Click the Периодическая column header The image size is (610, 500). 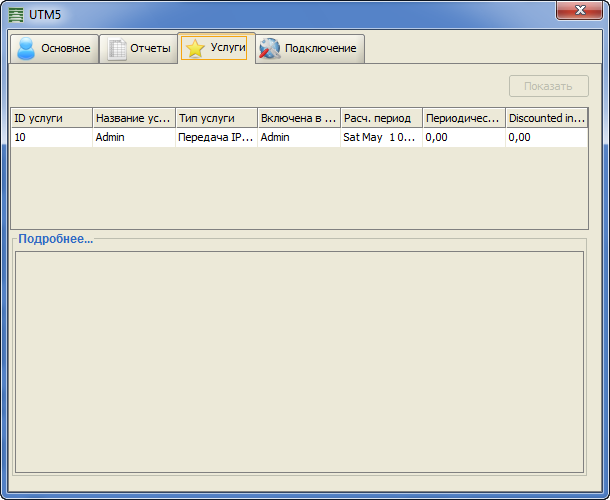463,118
